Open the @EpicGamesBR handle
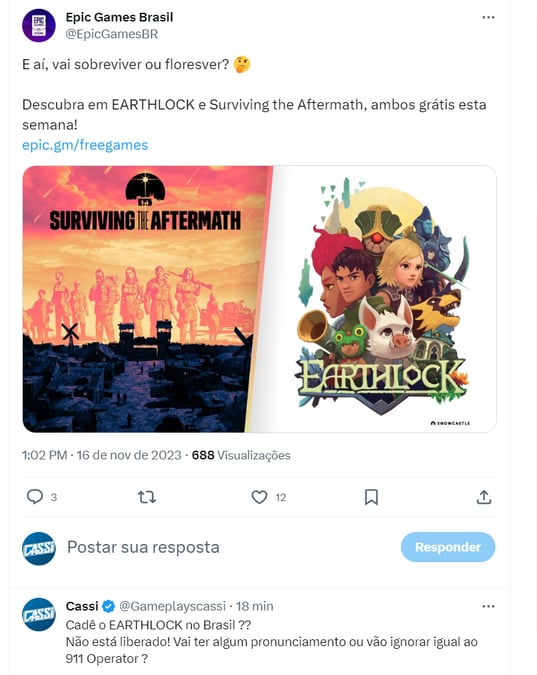Image resolution: width=537 pixels, height=675 pixels. [112, 34]
